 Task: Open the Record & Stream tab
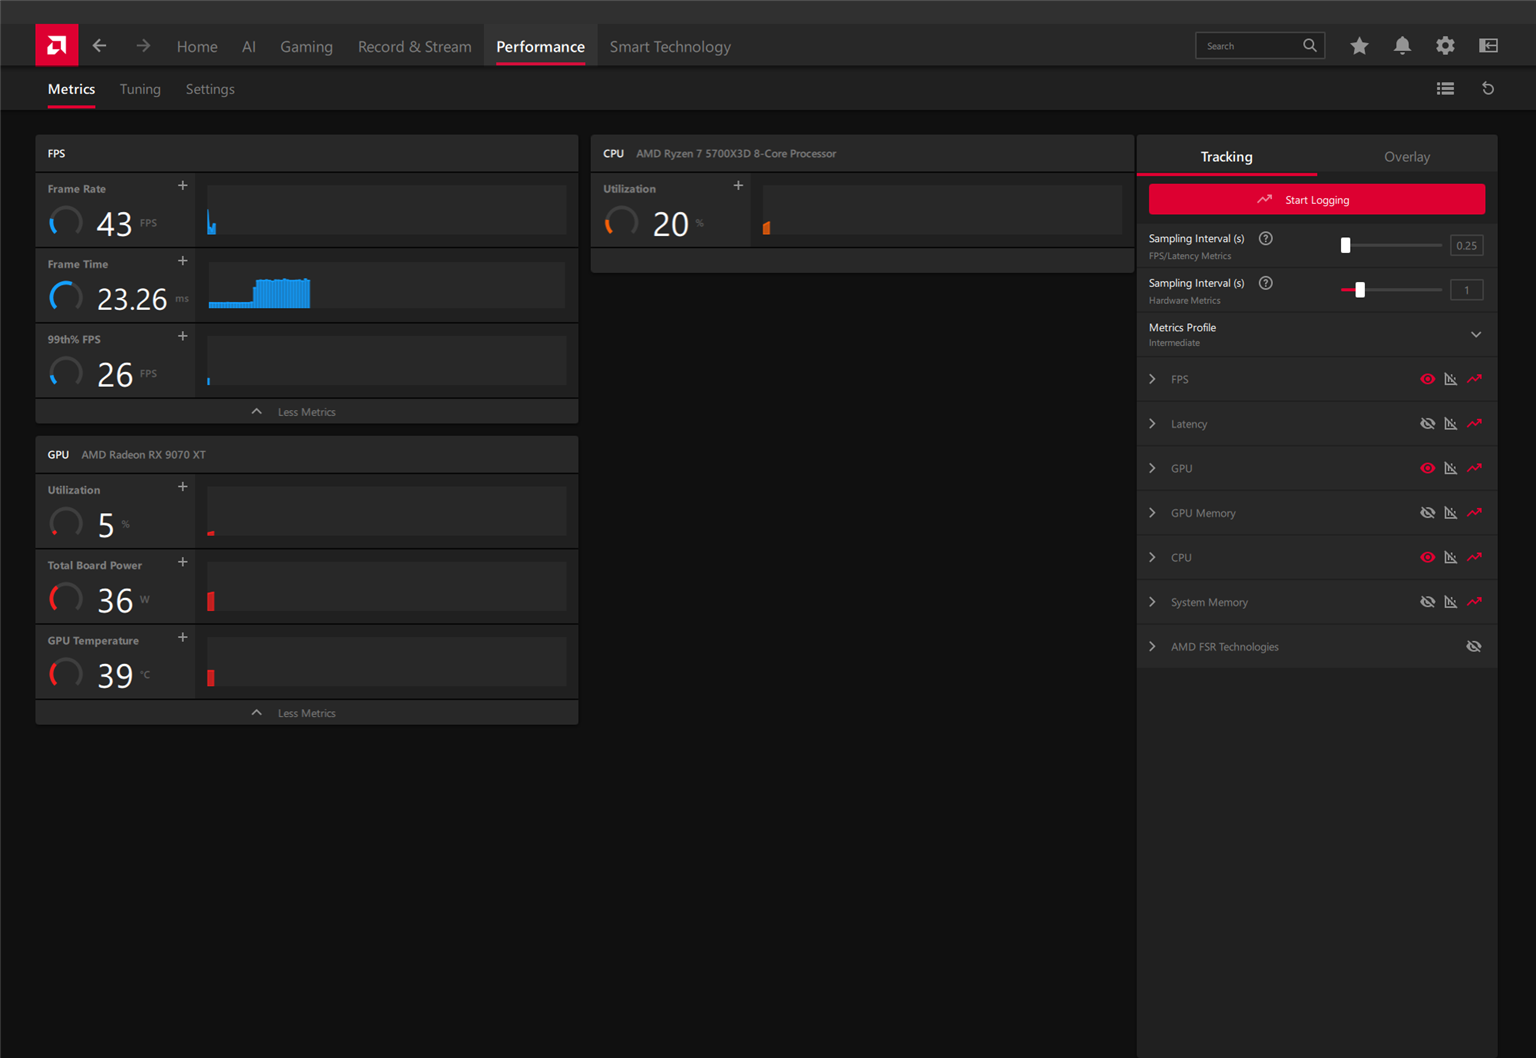[x=414, y=46]
